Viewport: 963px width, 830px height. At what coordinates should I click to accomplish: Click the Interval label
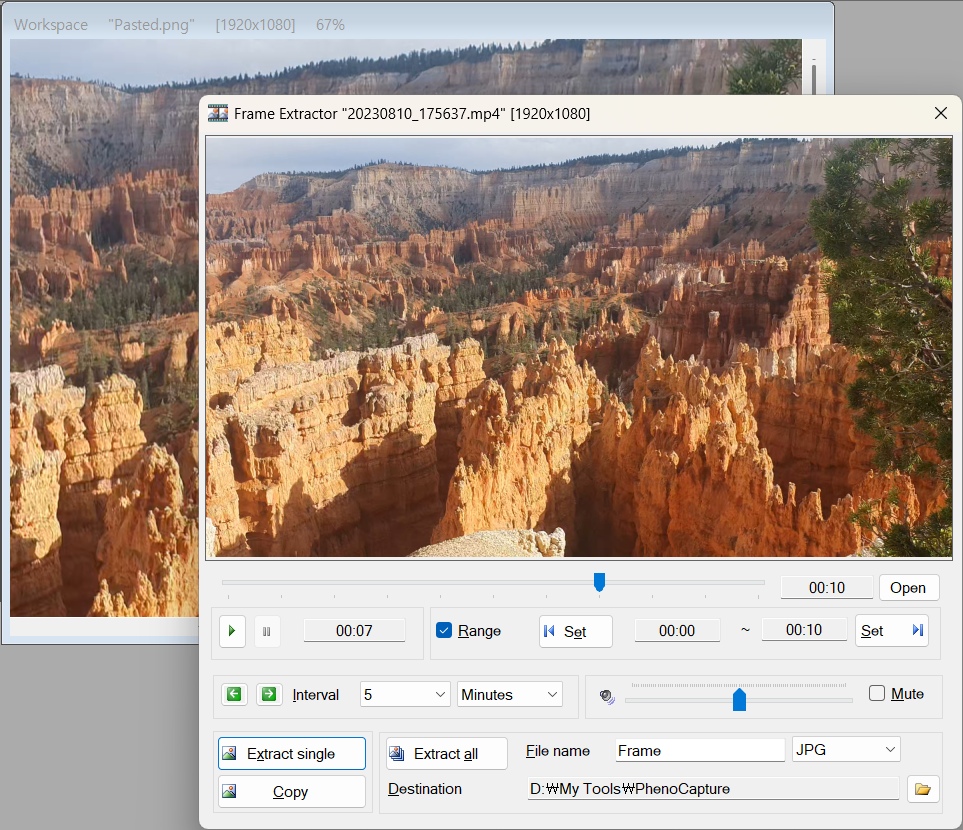(316, 695)
